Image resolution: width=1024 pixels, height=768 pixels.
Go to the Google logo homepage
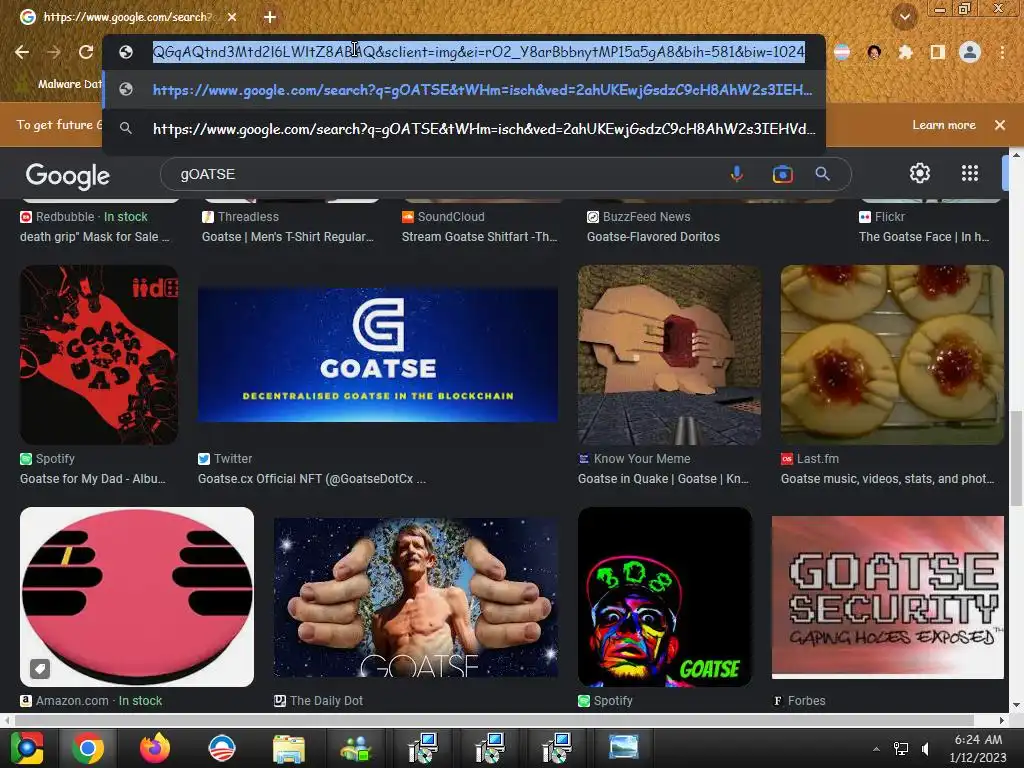pyautogui.click(x=68, y=175)
